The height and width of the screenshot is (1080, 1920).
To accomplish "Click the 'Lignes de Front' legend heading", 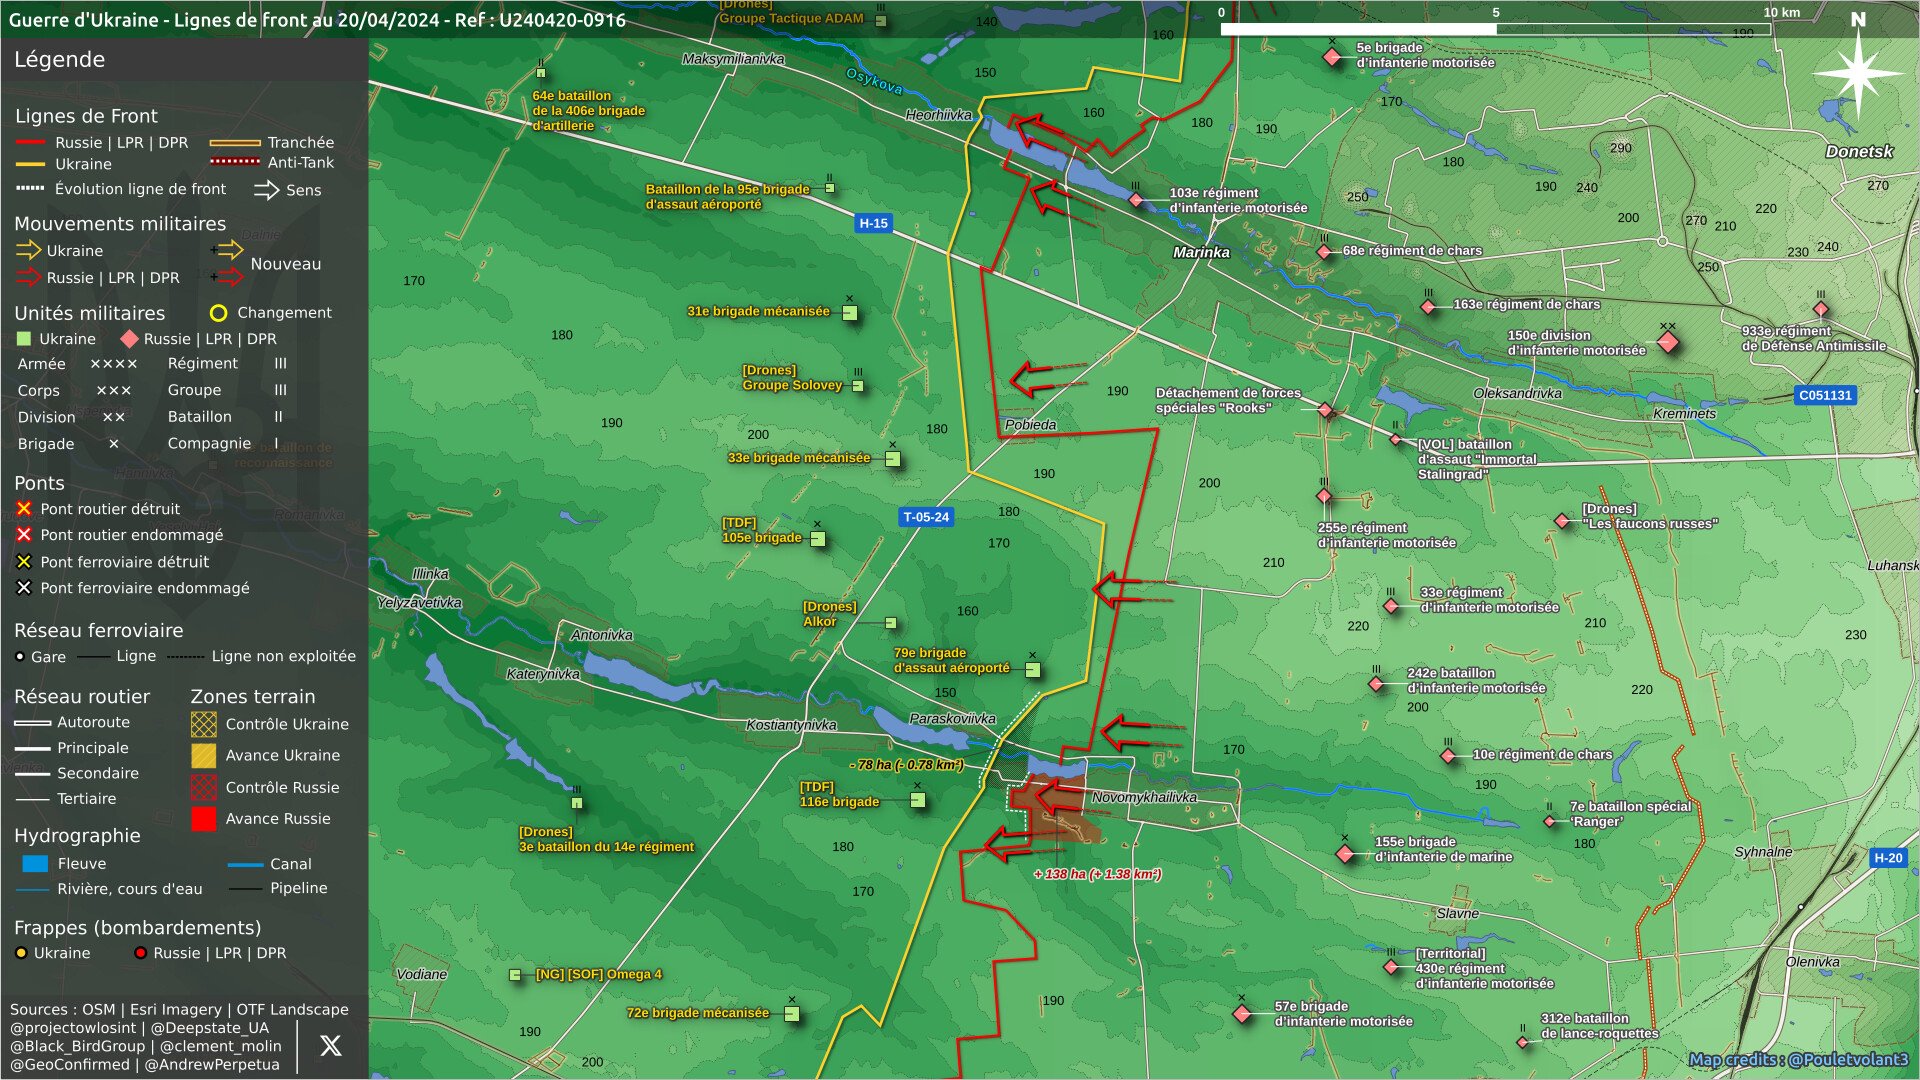I will pos(86,116).
